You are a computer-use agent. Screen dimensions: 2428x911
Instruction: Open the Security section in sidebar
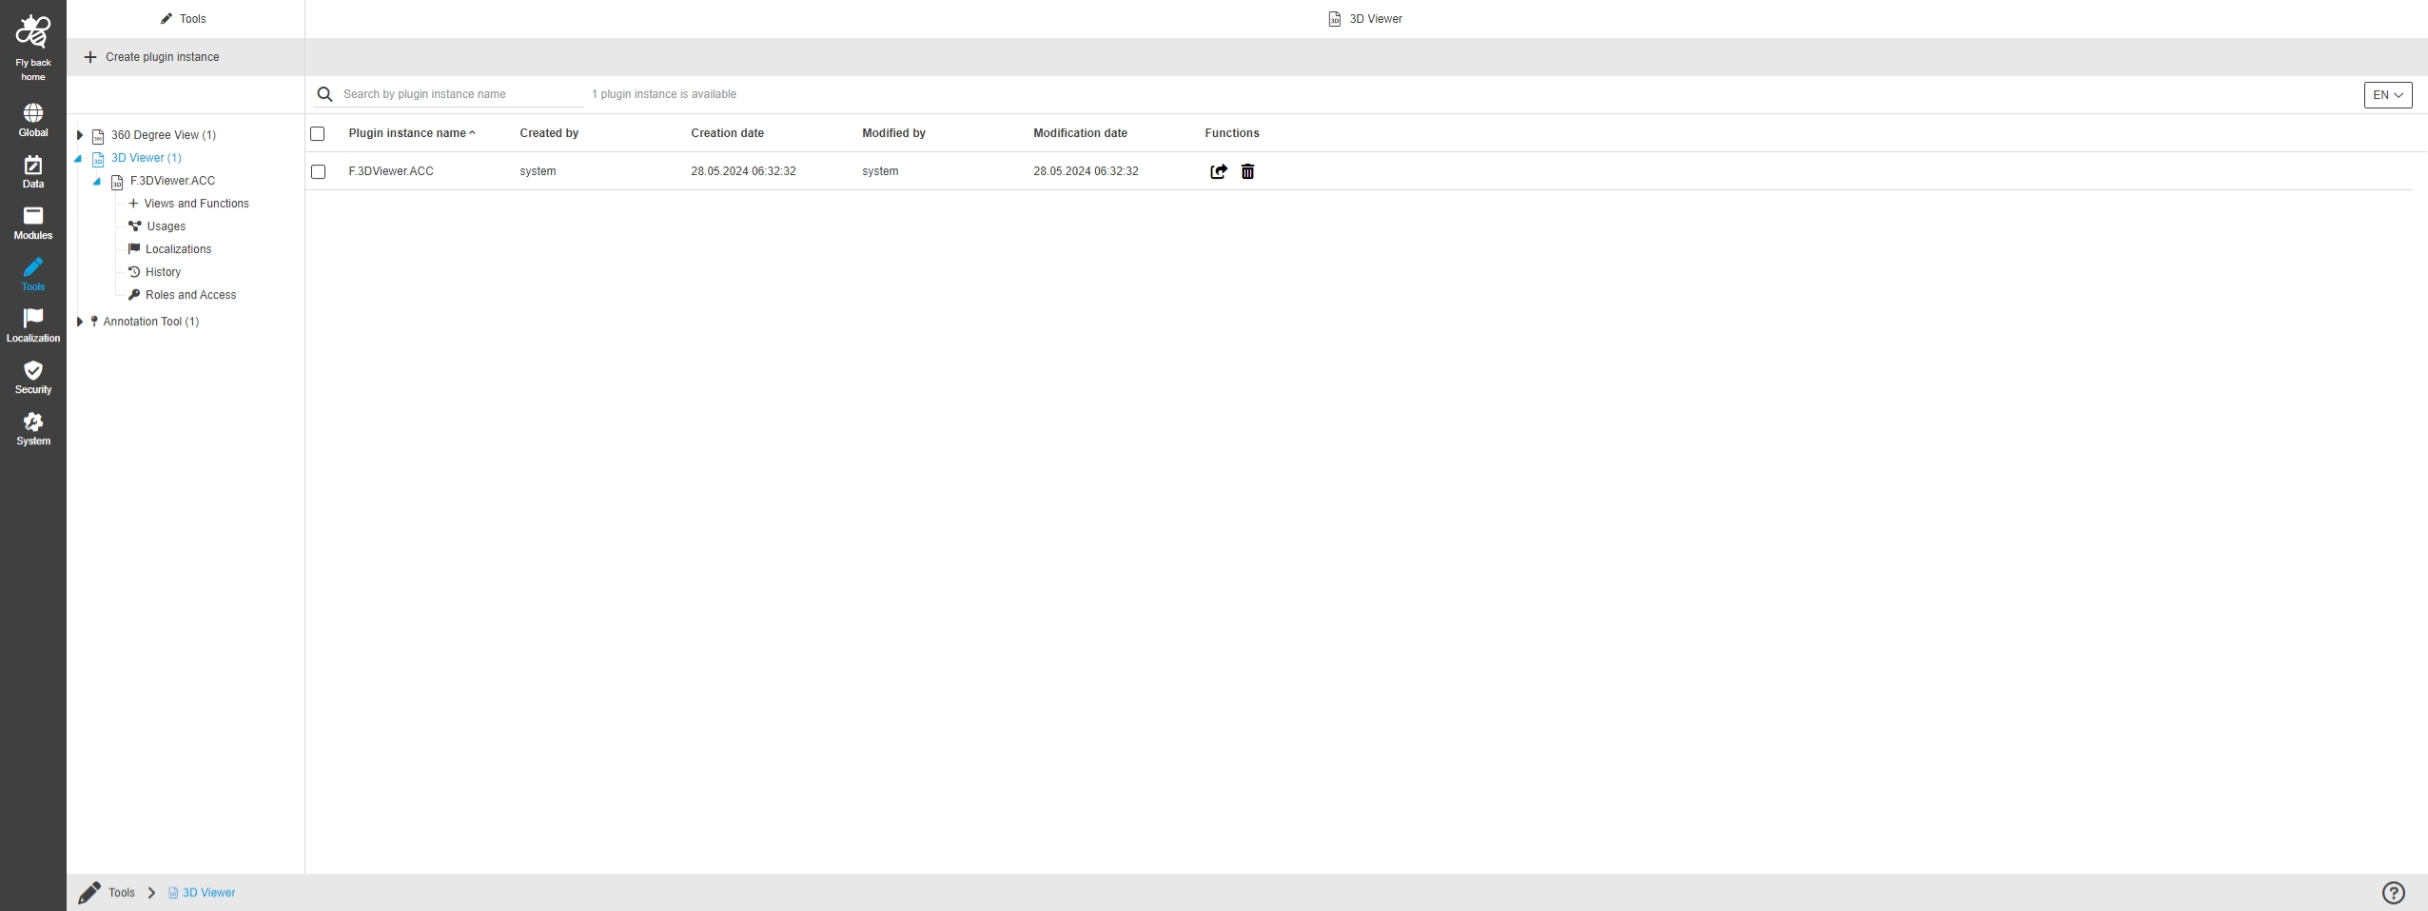click(x=33, y=377)
